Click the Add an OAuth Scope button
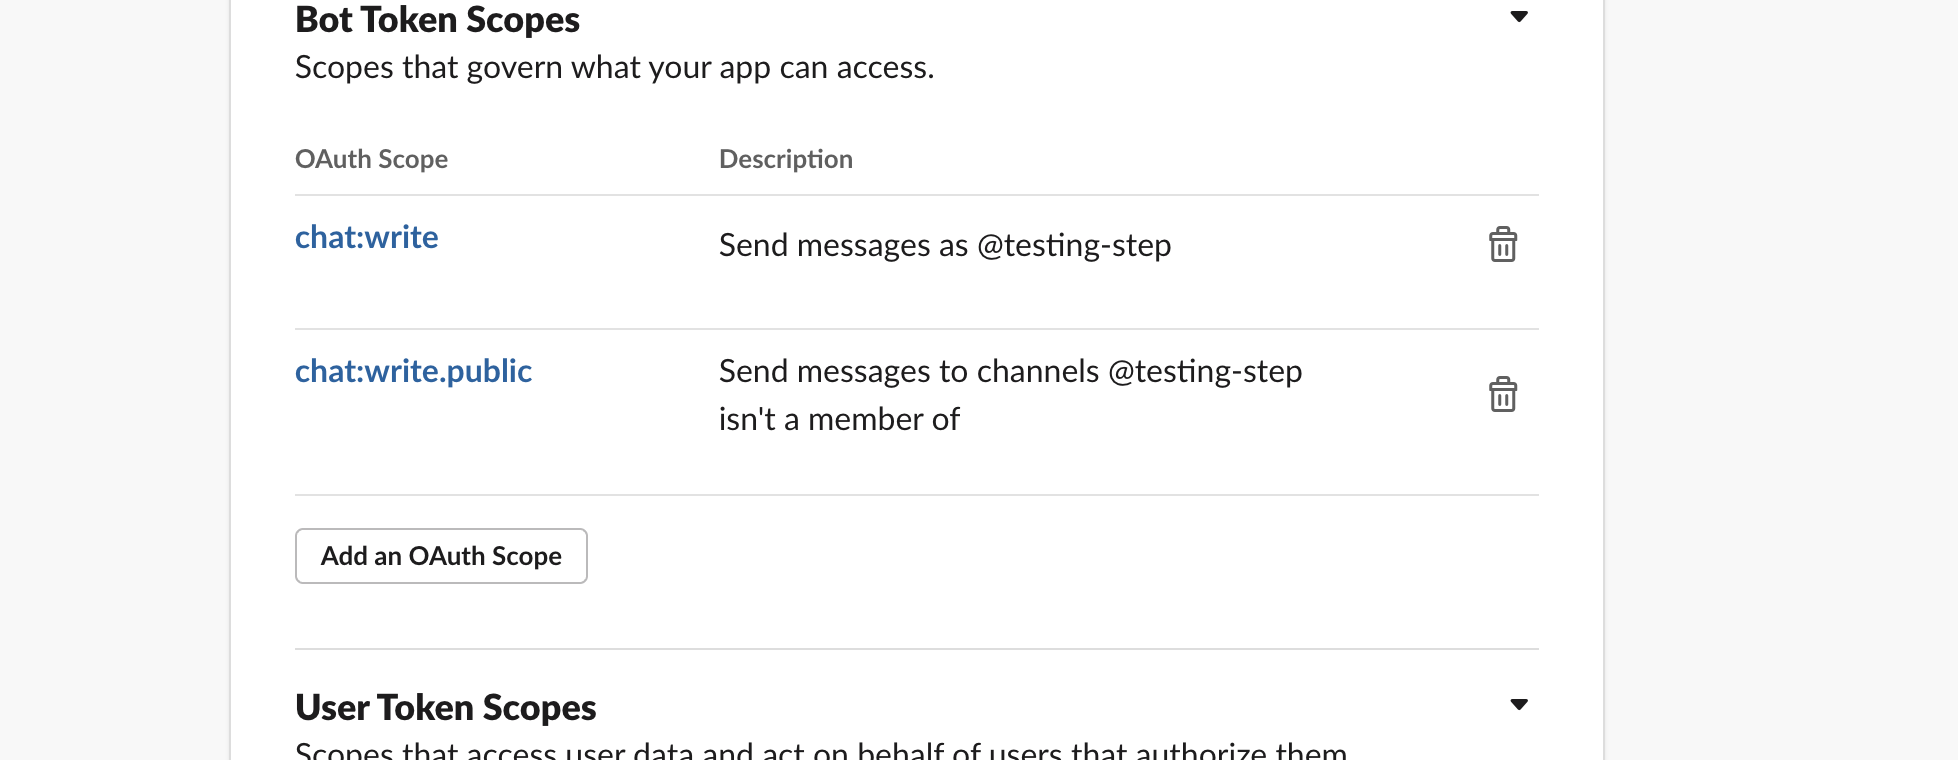 click(x=441, y=556)
